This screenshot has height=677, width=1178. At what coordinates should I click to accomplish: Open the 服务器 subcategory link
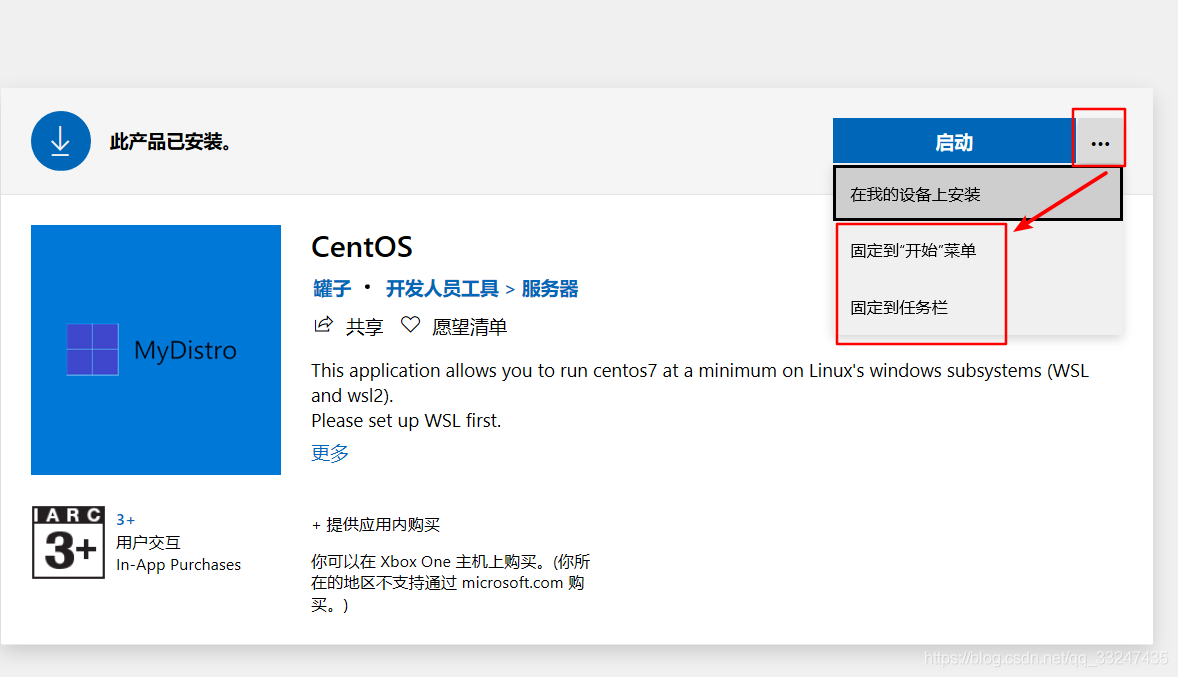[550, 289]
